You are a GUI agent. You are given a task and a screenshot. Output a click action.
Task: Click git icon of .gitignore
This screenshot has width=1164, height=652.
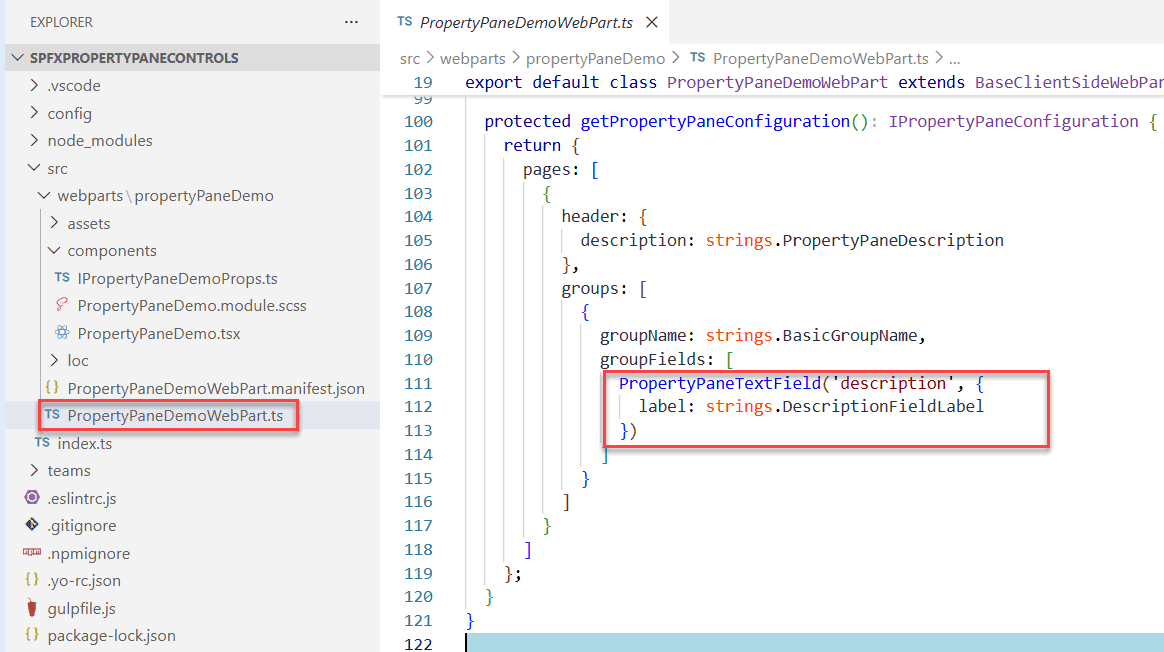click(x=32, y=525)
